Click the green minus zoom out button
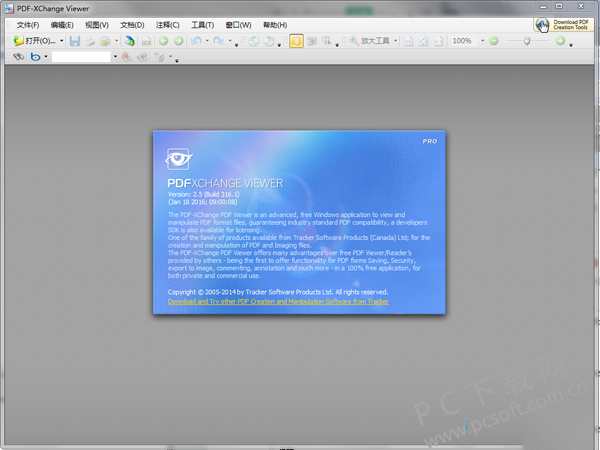The image size is (600, 450). click(x=494, y=41)
